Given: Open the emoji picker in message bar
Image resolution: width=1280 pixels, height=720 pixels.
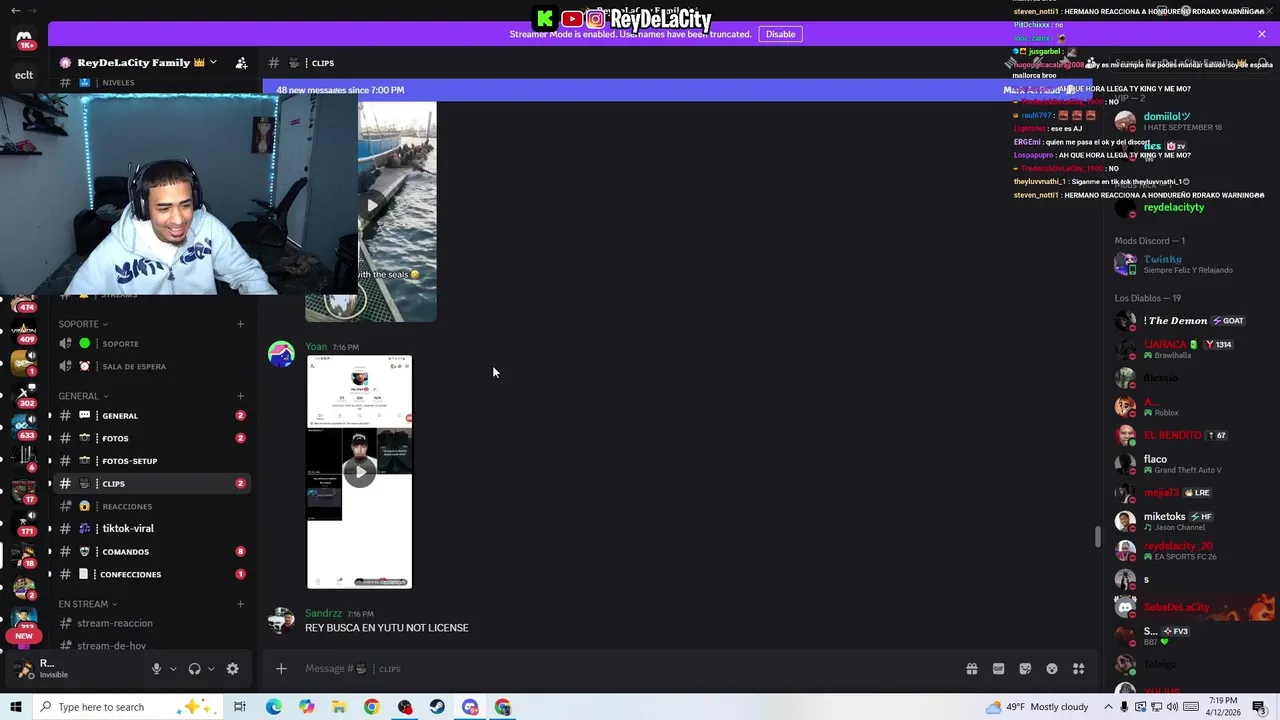Looking at the screenshot, I should [x=1052, y=669].
